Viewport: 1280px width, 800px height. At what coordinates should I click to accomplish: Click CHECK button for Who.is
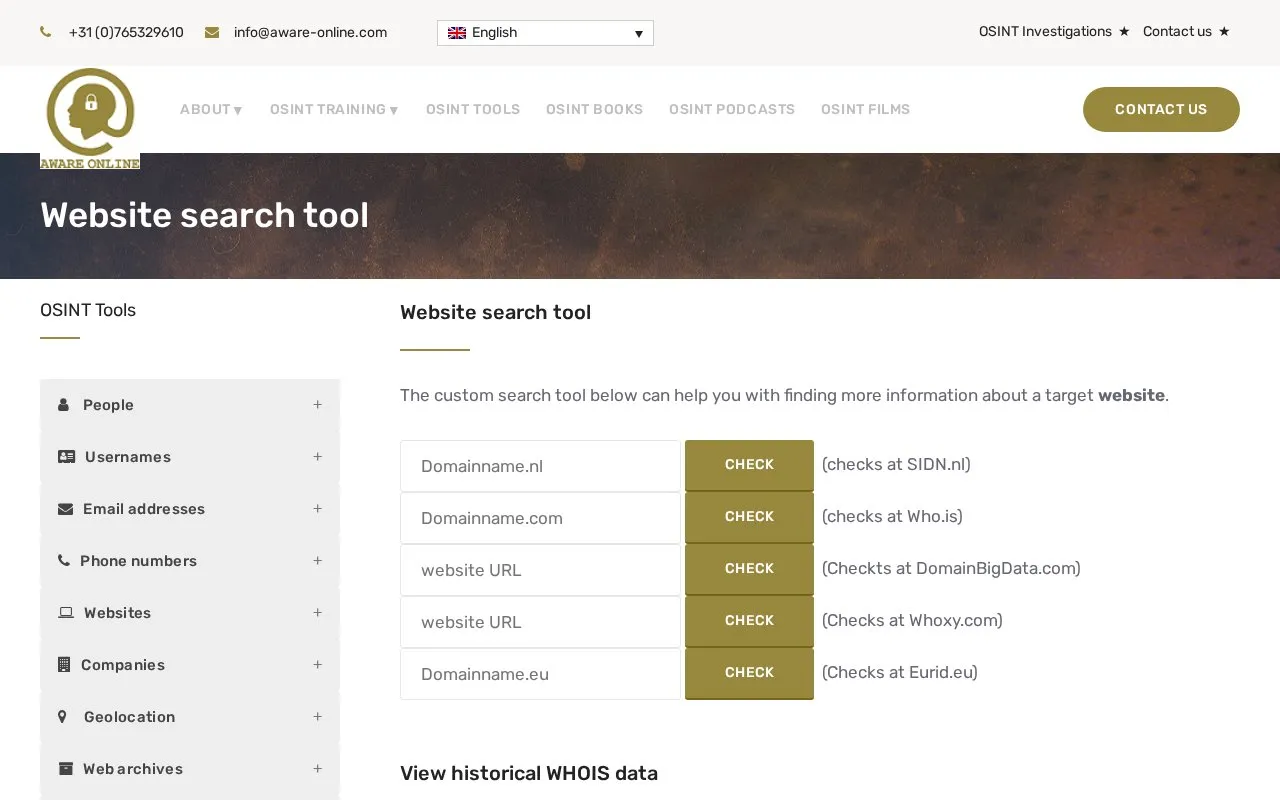pos(749,517)
